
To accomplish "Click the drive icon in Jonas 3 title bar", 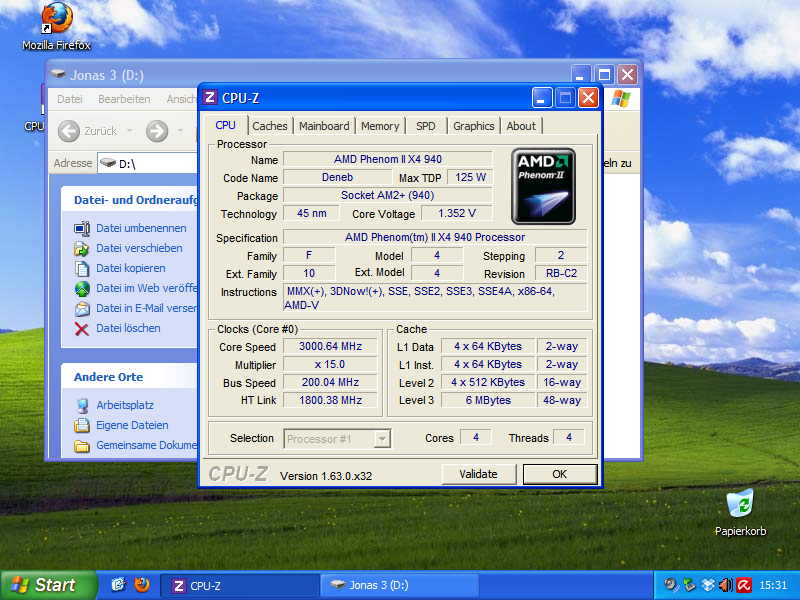I will [58, 74].
